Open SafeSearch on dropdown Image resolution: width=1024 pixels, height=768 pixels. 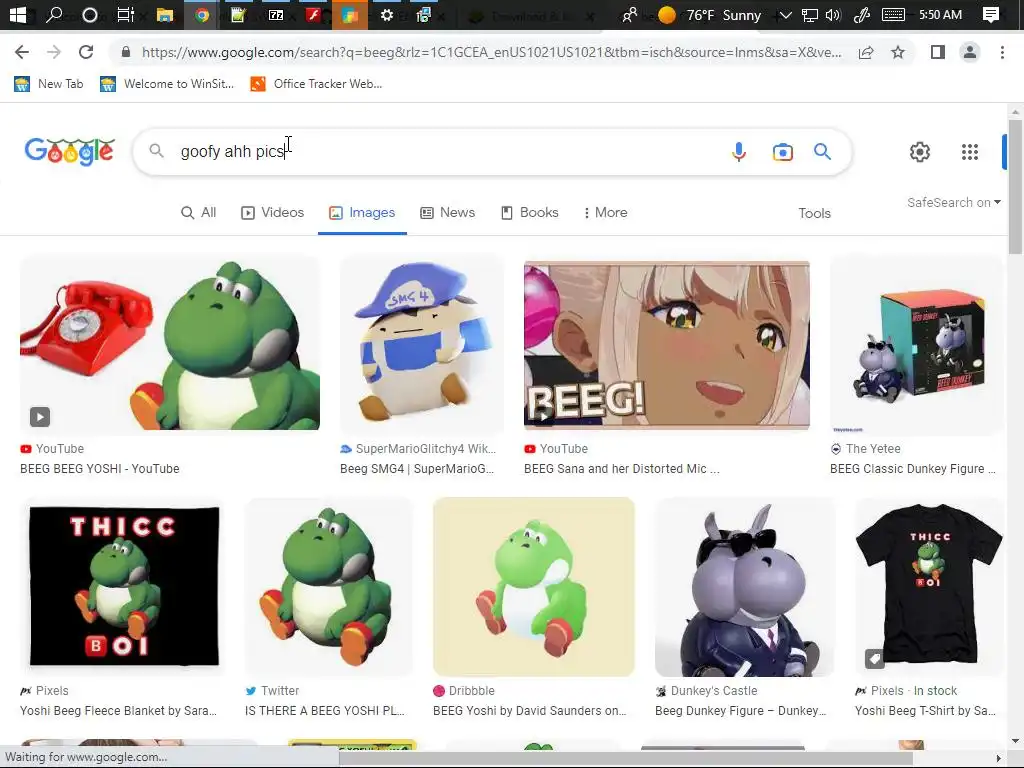tap(953, 202)
